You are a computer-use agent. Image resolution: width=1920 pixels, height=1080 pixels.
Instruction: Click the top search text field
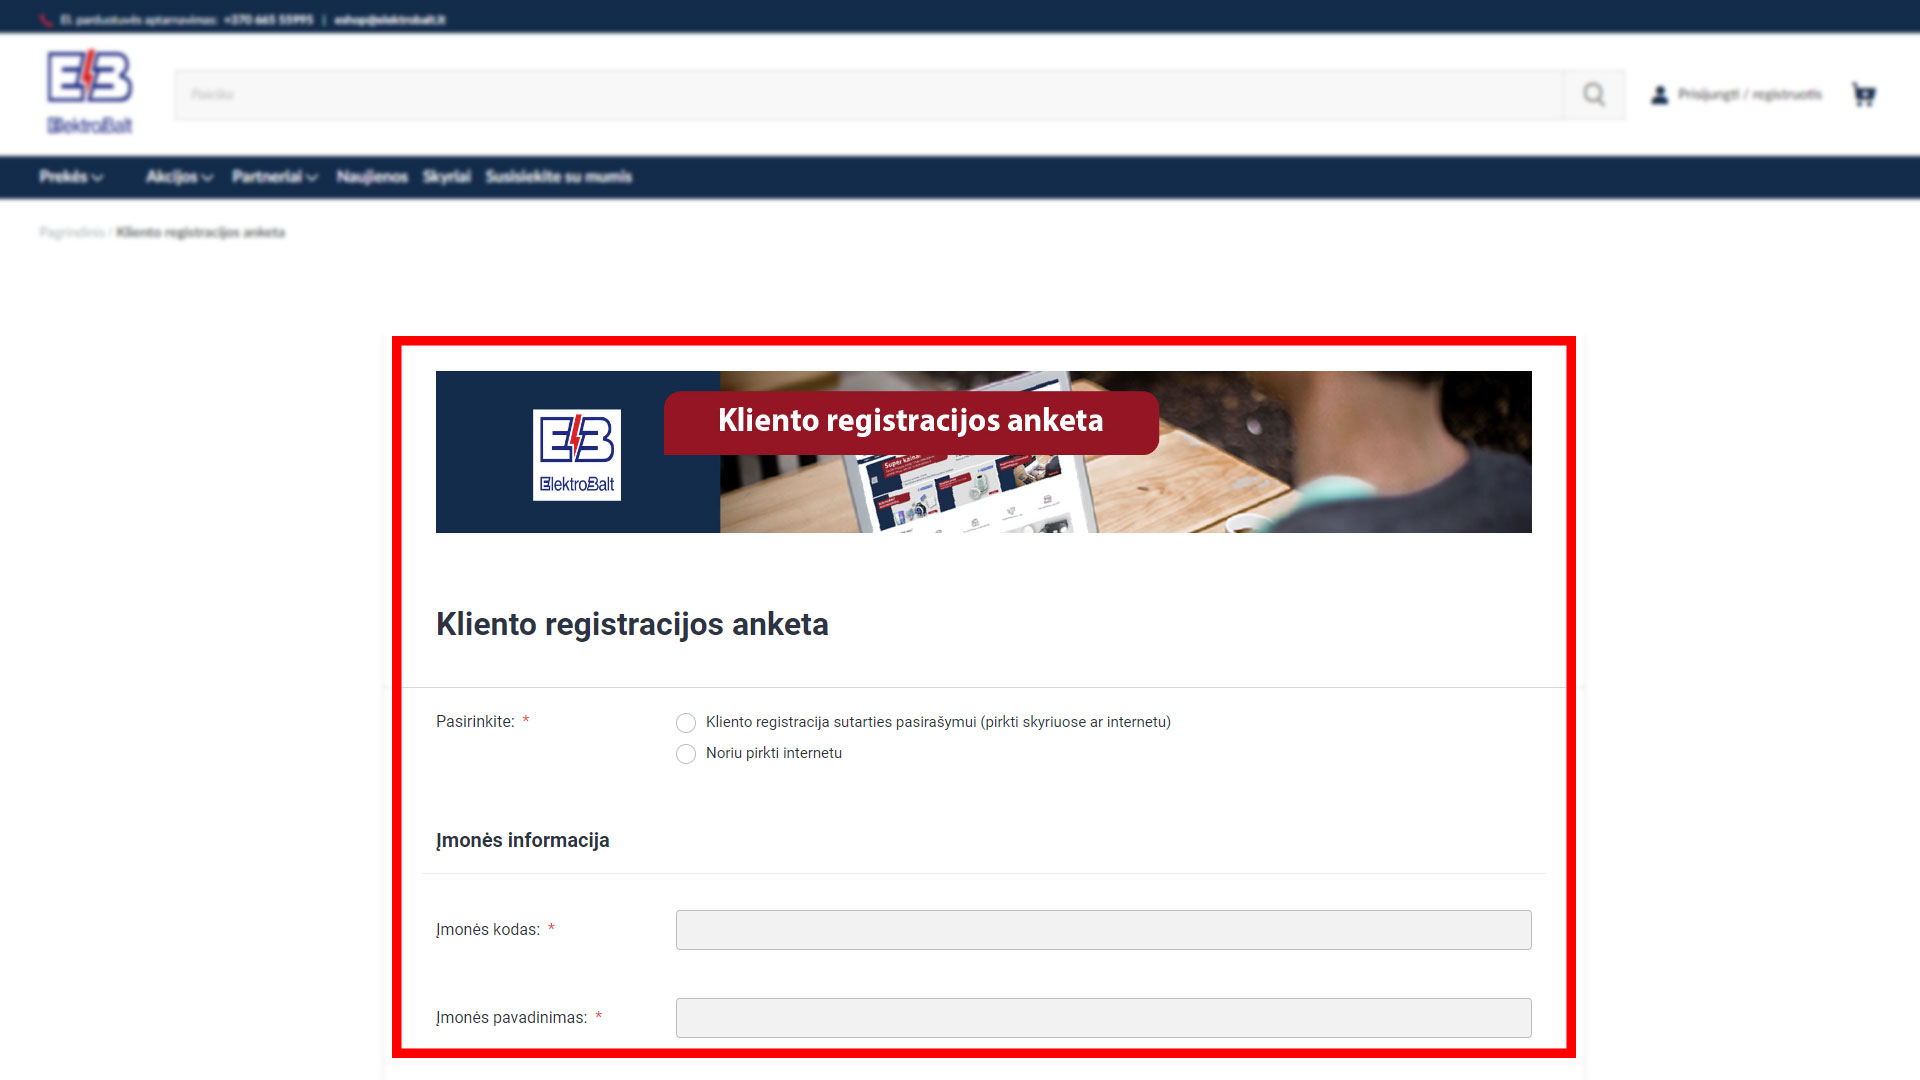[868, 95]
